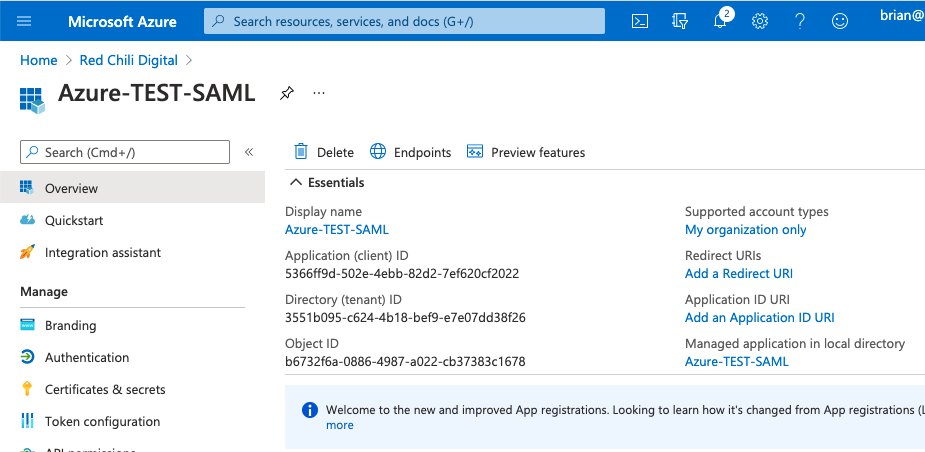925x452 pixels.
Task: Click Microsoft Azure logo text
Action: pos(122,22)
